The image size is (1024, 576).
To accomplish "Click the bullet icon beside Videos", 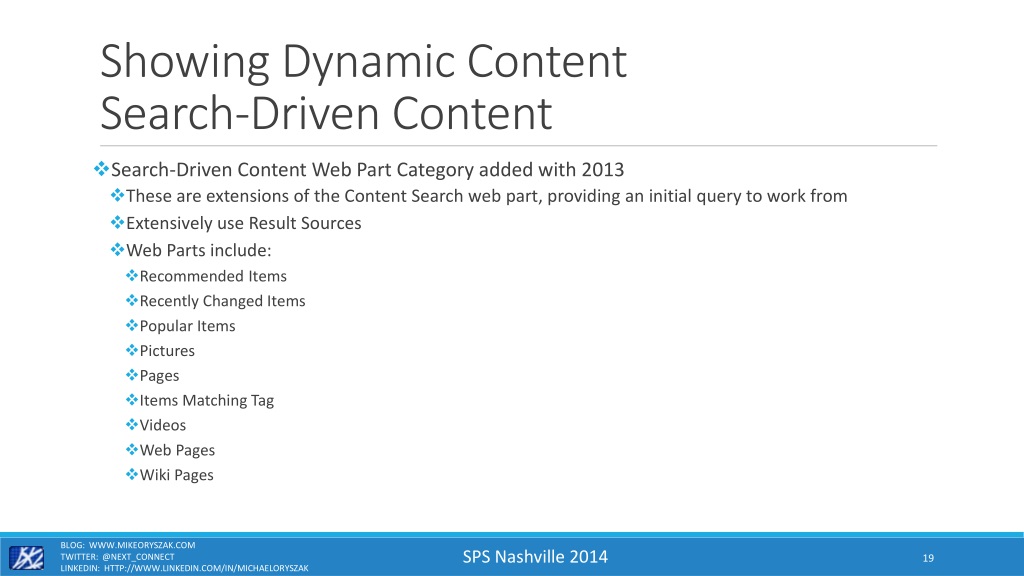I will [x=132, y=425].
